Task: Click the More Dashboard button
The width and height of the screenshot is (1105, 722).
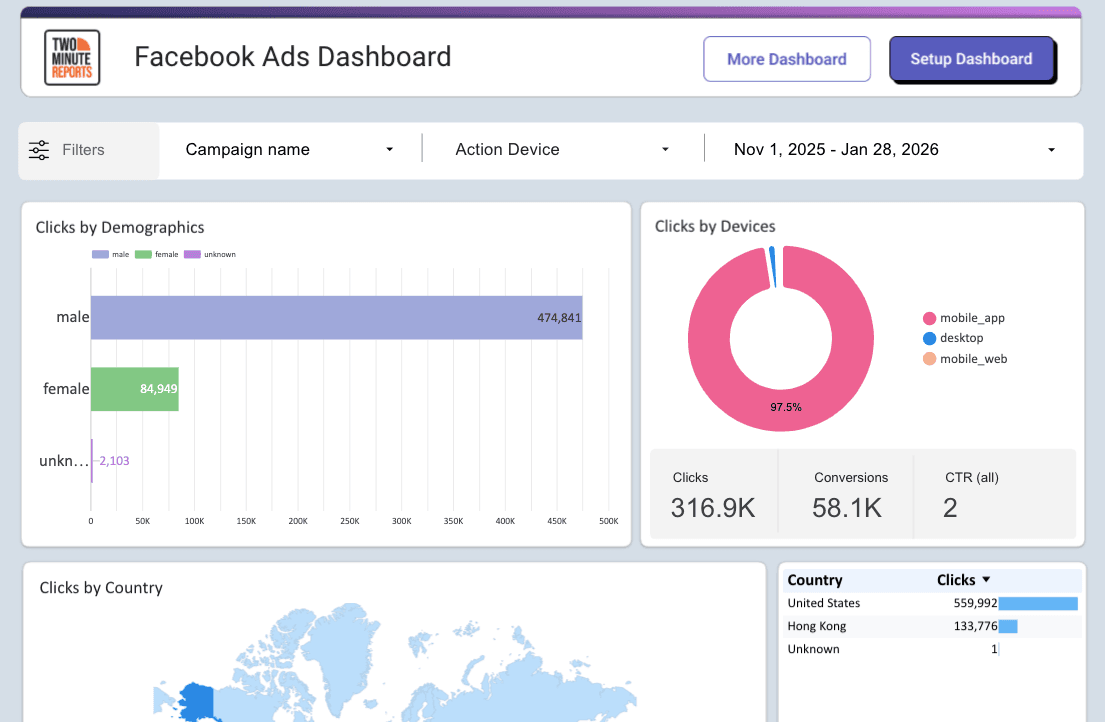Action: coord(787,59)
